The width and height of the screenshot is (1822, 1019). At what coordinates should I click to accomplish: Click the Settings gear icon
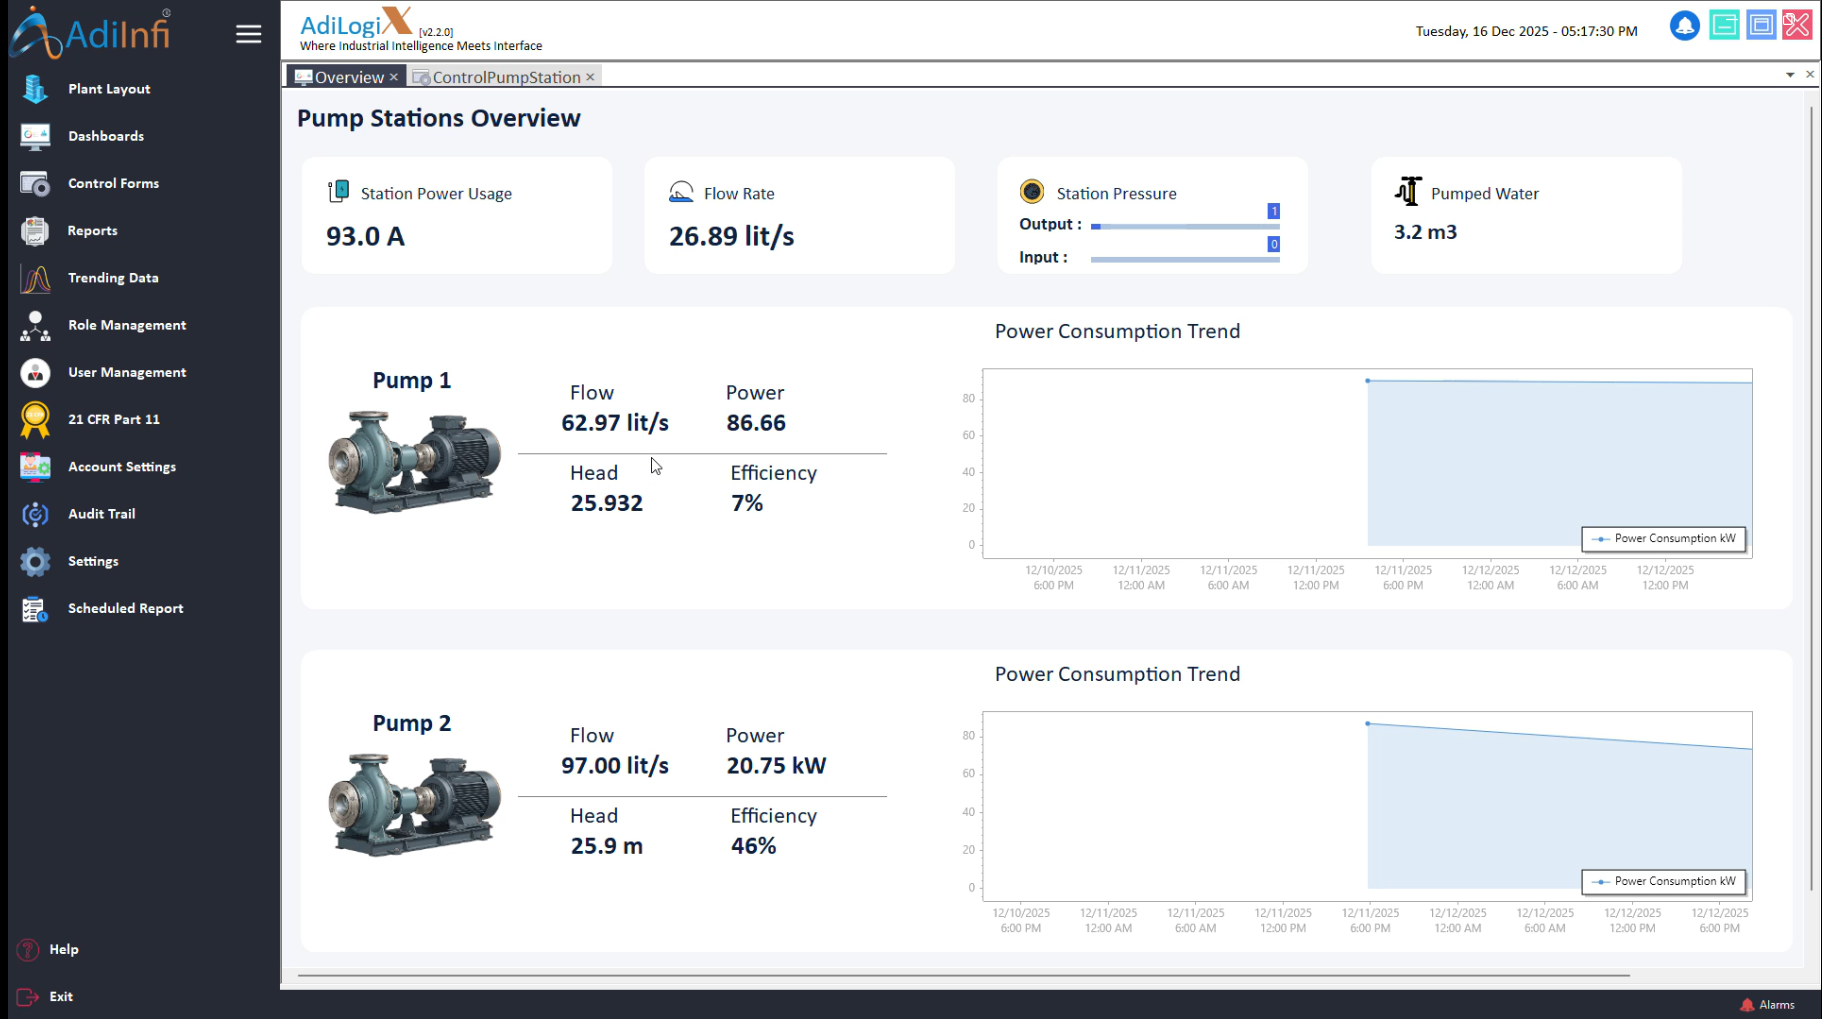point(35,562)
